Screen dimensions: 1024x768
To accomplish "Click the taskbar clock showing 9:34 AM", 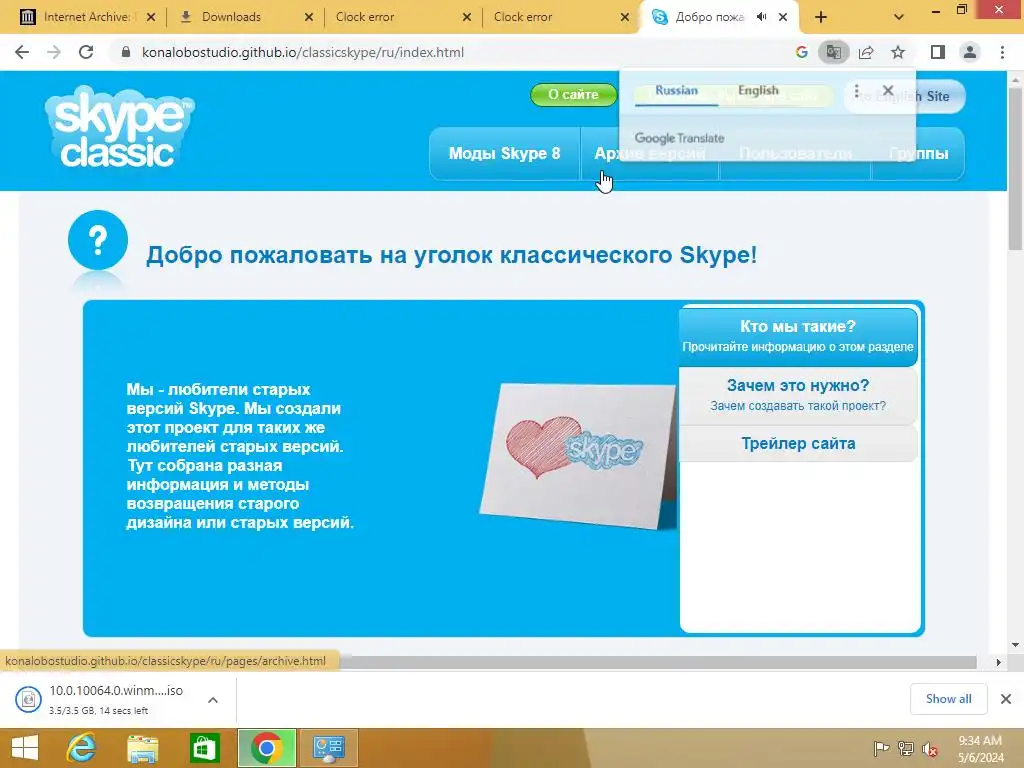I will tap(980, 748).
